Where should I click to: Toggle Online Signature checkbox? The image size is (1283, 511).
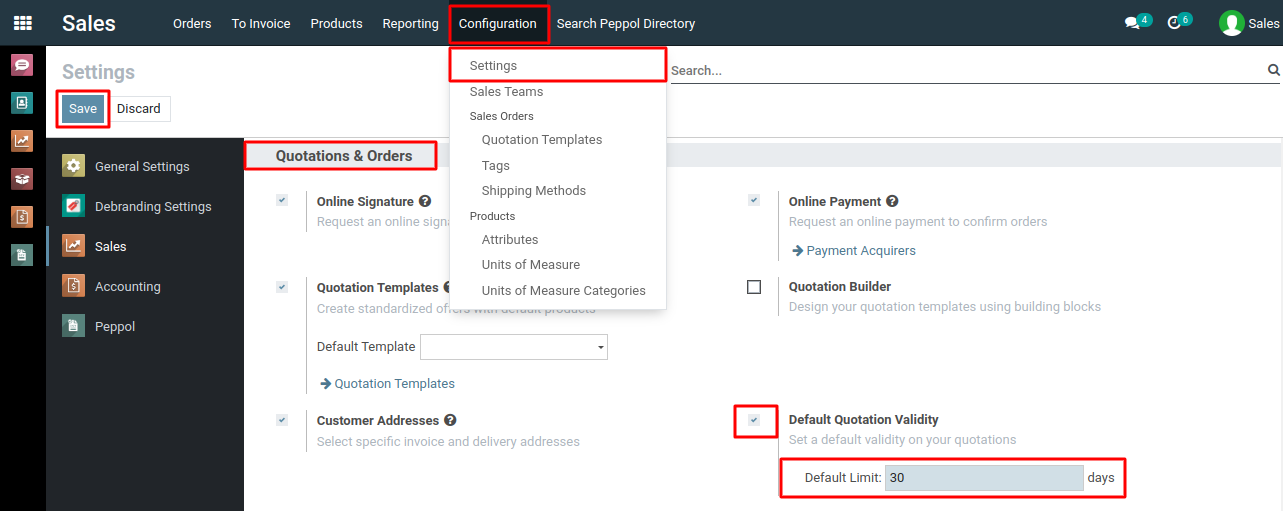(x=282, y=200)
